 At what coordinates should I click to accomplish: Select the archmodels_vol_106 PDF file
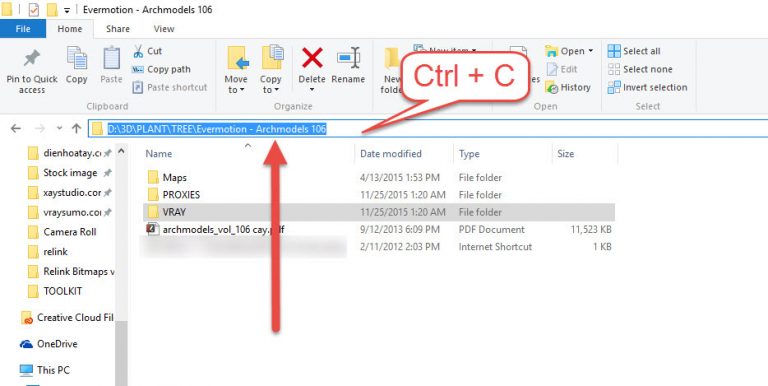click(x=216, y=229)
